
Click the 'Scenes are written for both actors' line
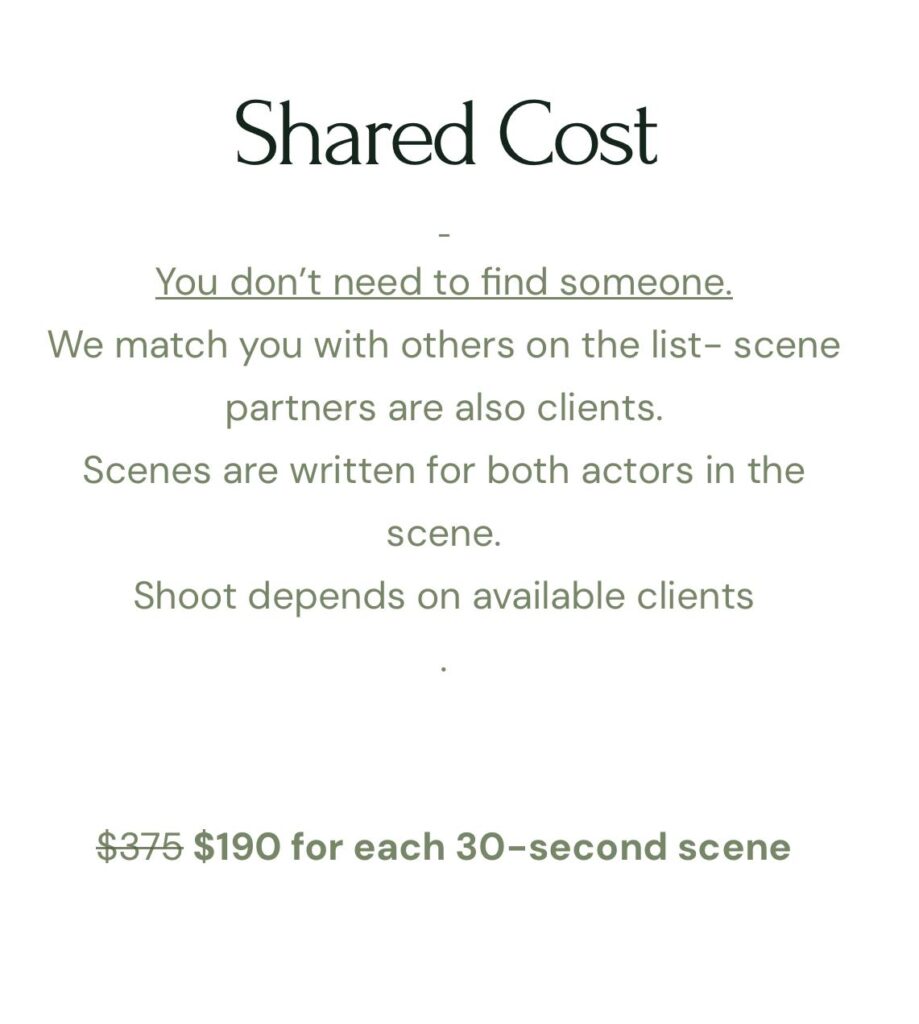click(x=443, y=470)
